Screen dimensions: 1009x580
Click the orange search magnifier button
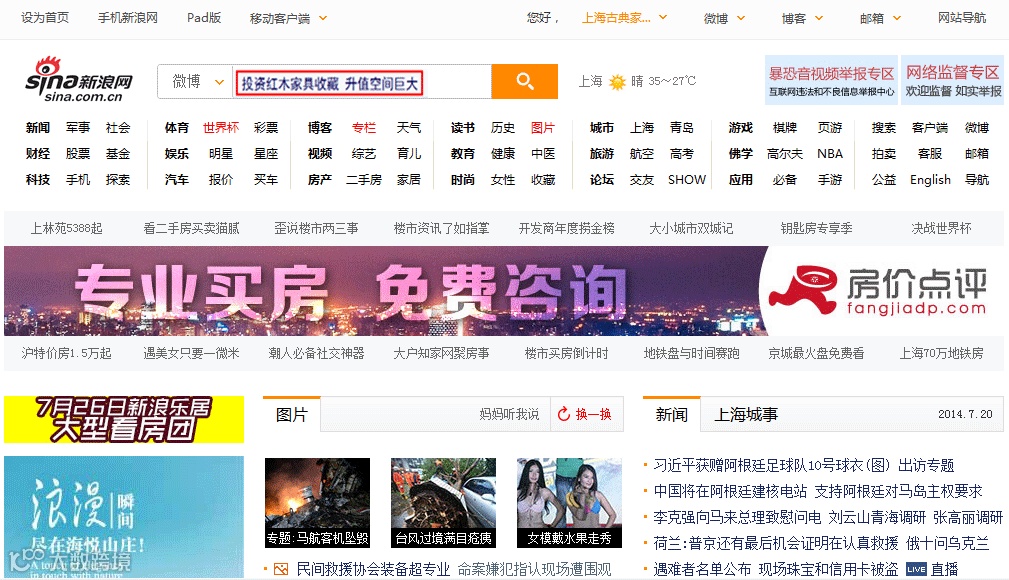point(524,81)
